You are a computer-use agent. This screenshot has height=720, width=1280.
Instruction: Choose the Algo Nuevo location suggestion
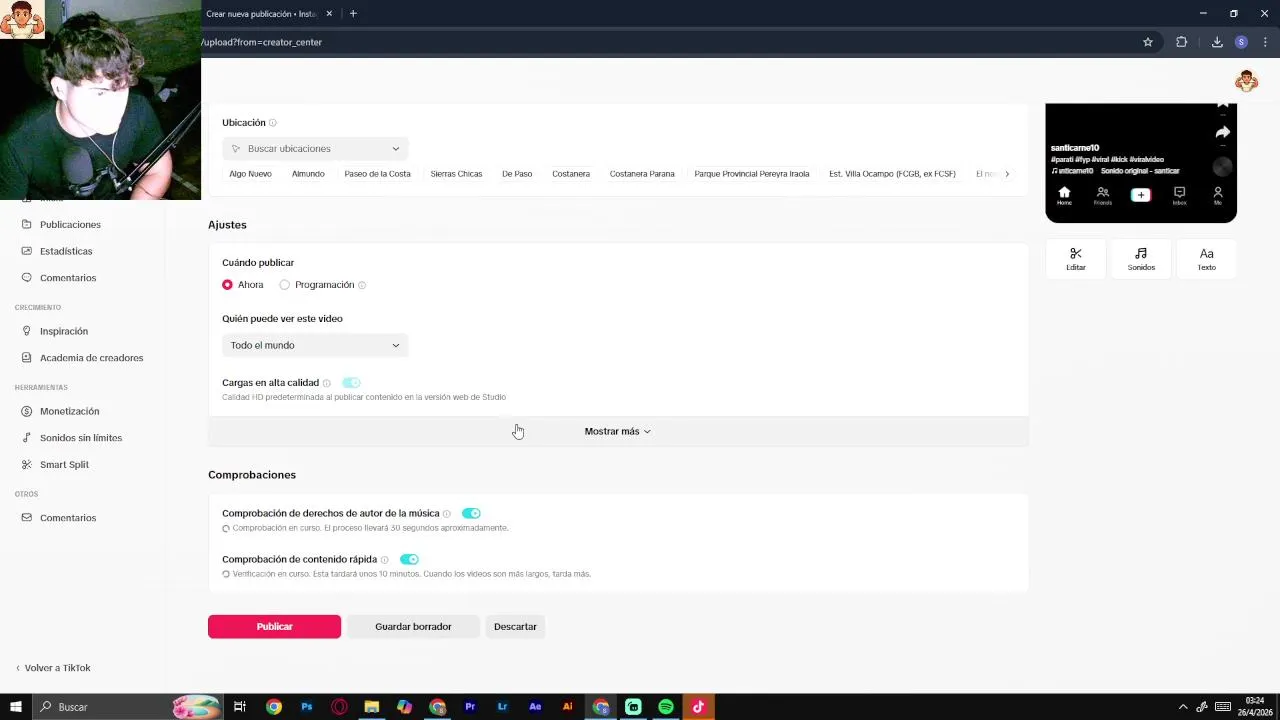coord(250,174)
